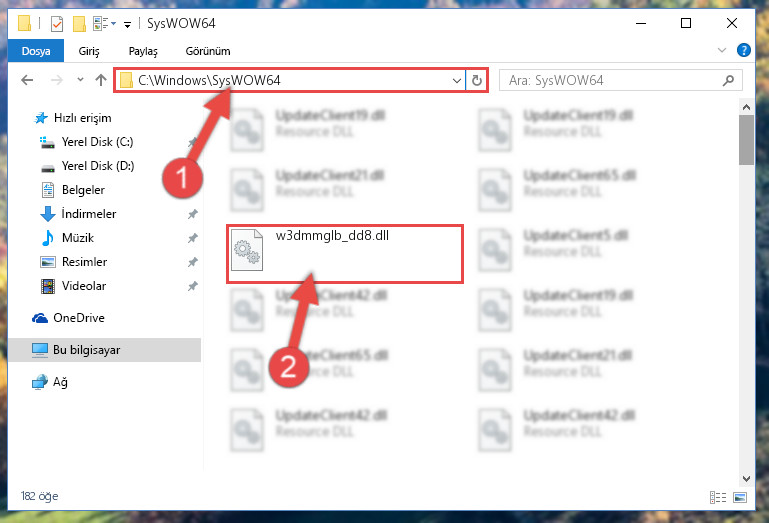This screenshot has height=523, width=769.
Task: Open the Görünüm ribbon tab
Action: click(208, 51)
